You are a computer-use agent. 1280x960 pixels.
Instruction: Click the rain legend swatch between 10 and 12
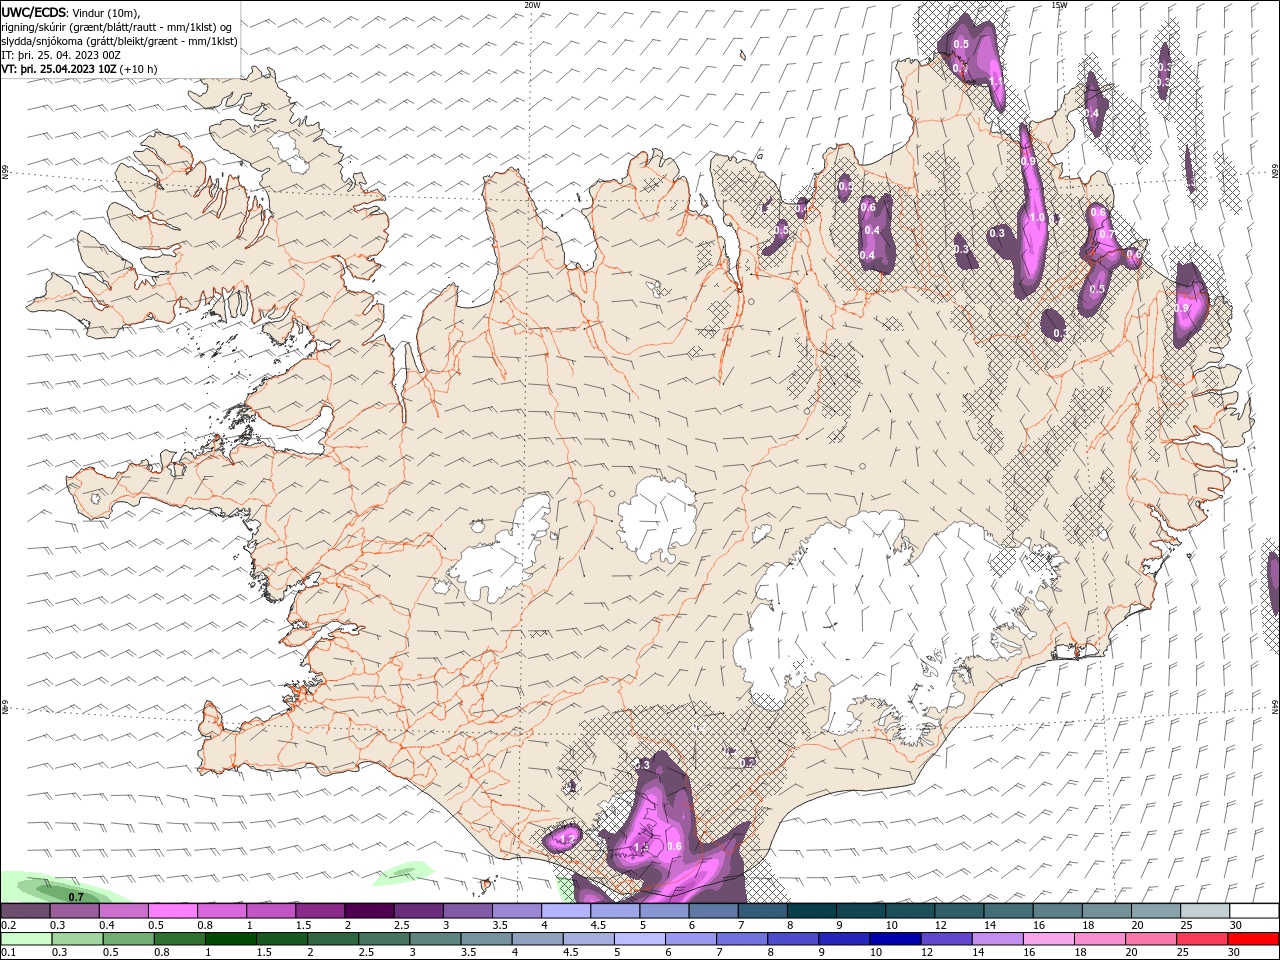coord(895,939)
